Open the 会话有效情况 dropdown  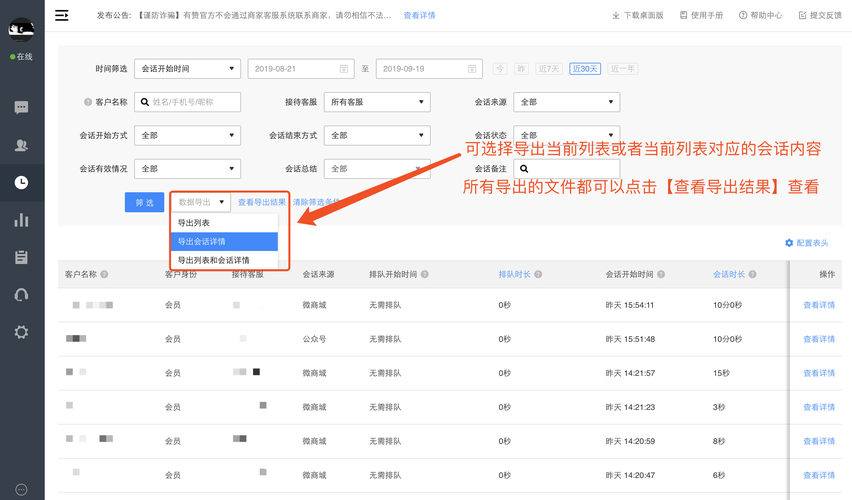point(187,169)
